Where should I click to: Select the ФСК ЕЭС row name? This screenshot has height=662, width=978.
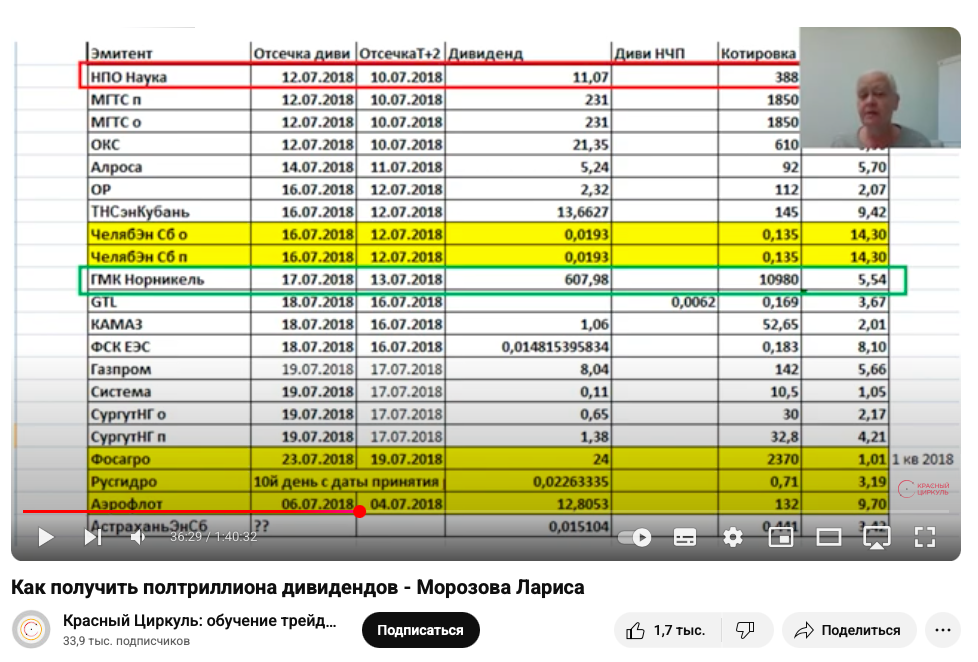coord(120,347)
